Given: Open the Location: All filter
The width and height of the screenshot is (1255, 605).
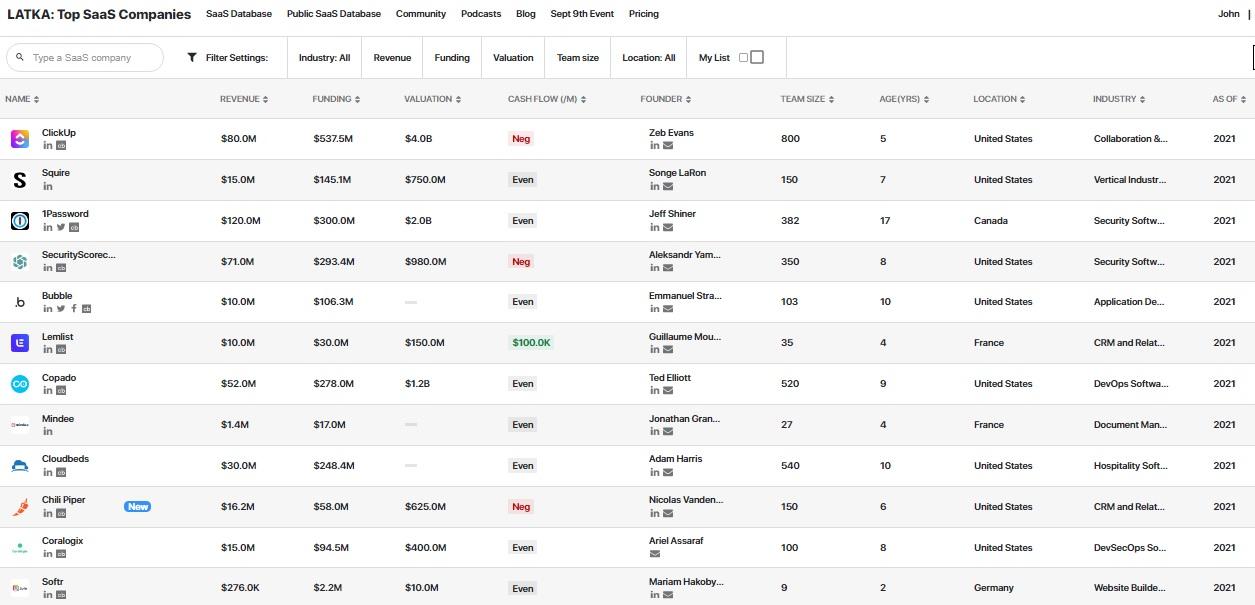Looking at the screenshot, I should [x=649, y=58].
